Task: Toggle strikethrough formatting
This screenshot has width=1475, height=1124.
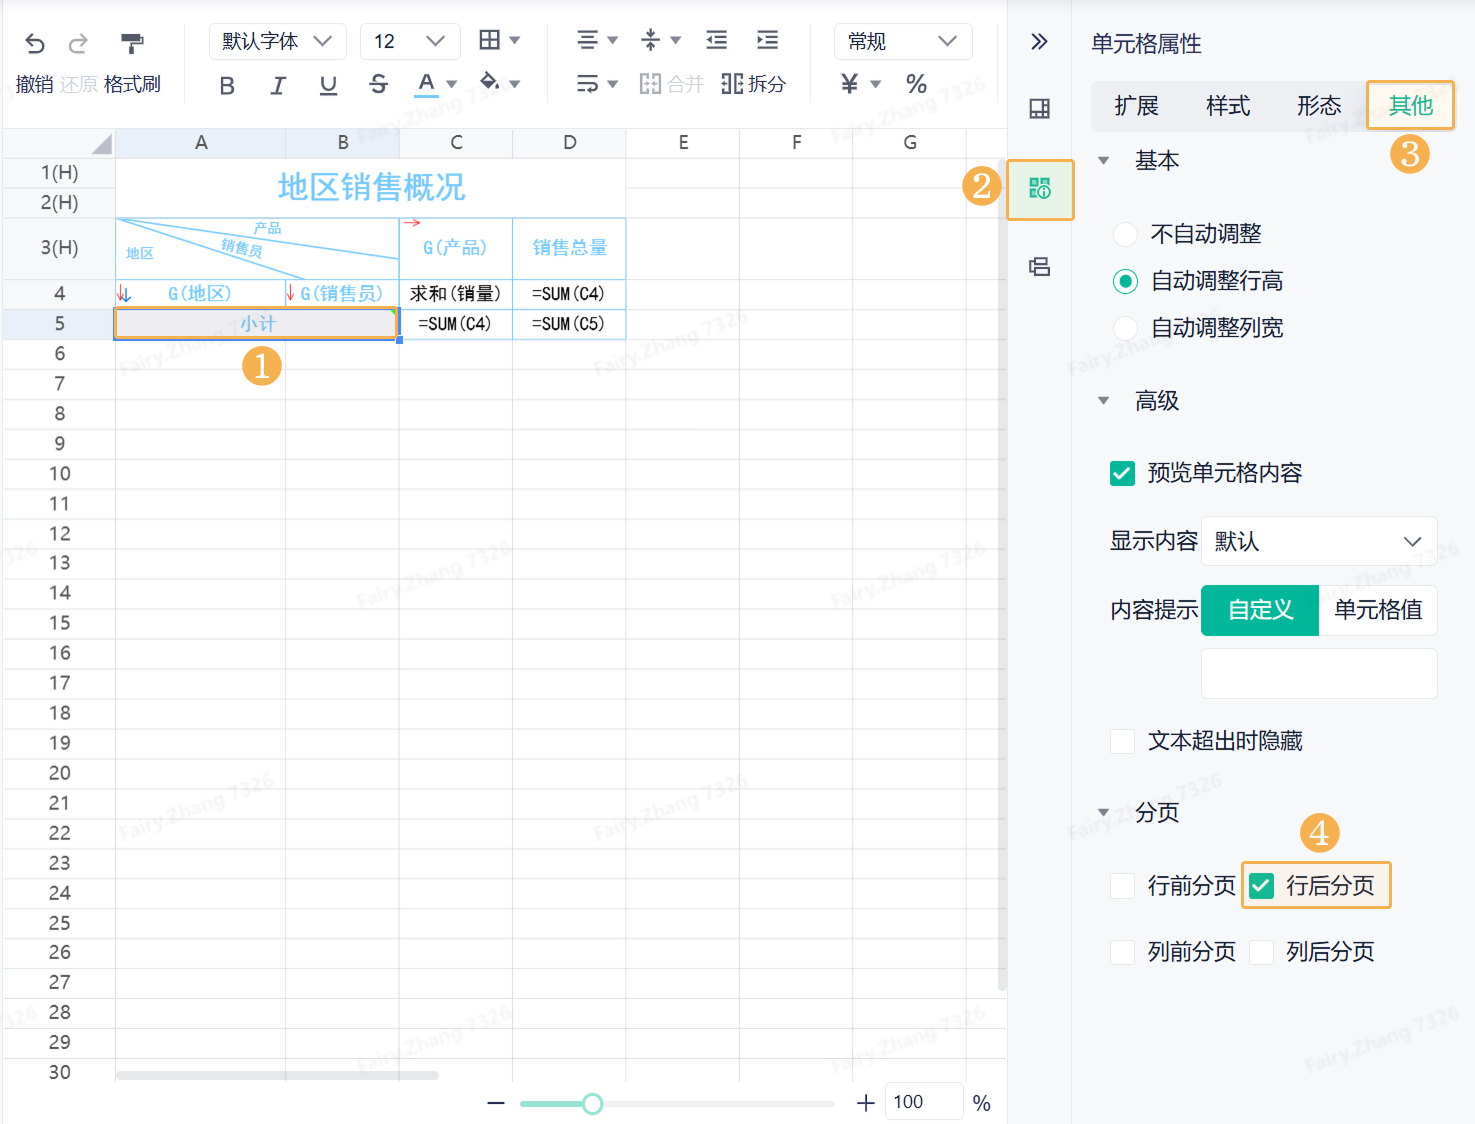Action: [378, 85]
